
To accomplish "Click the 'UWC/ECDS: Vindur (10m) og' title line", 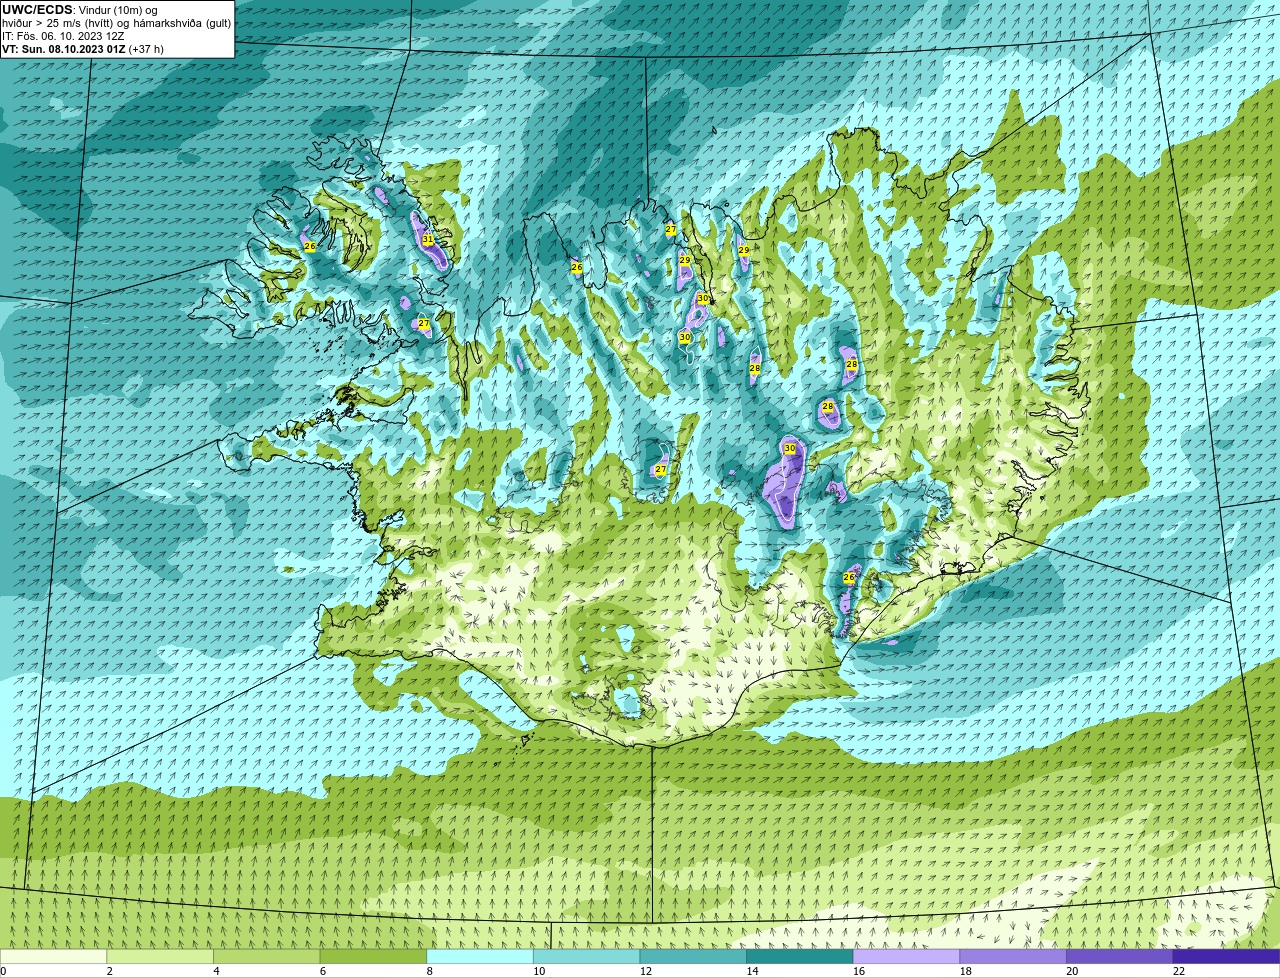I will click(80, 9).
